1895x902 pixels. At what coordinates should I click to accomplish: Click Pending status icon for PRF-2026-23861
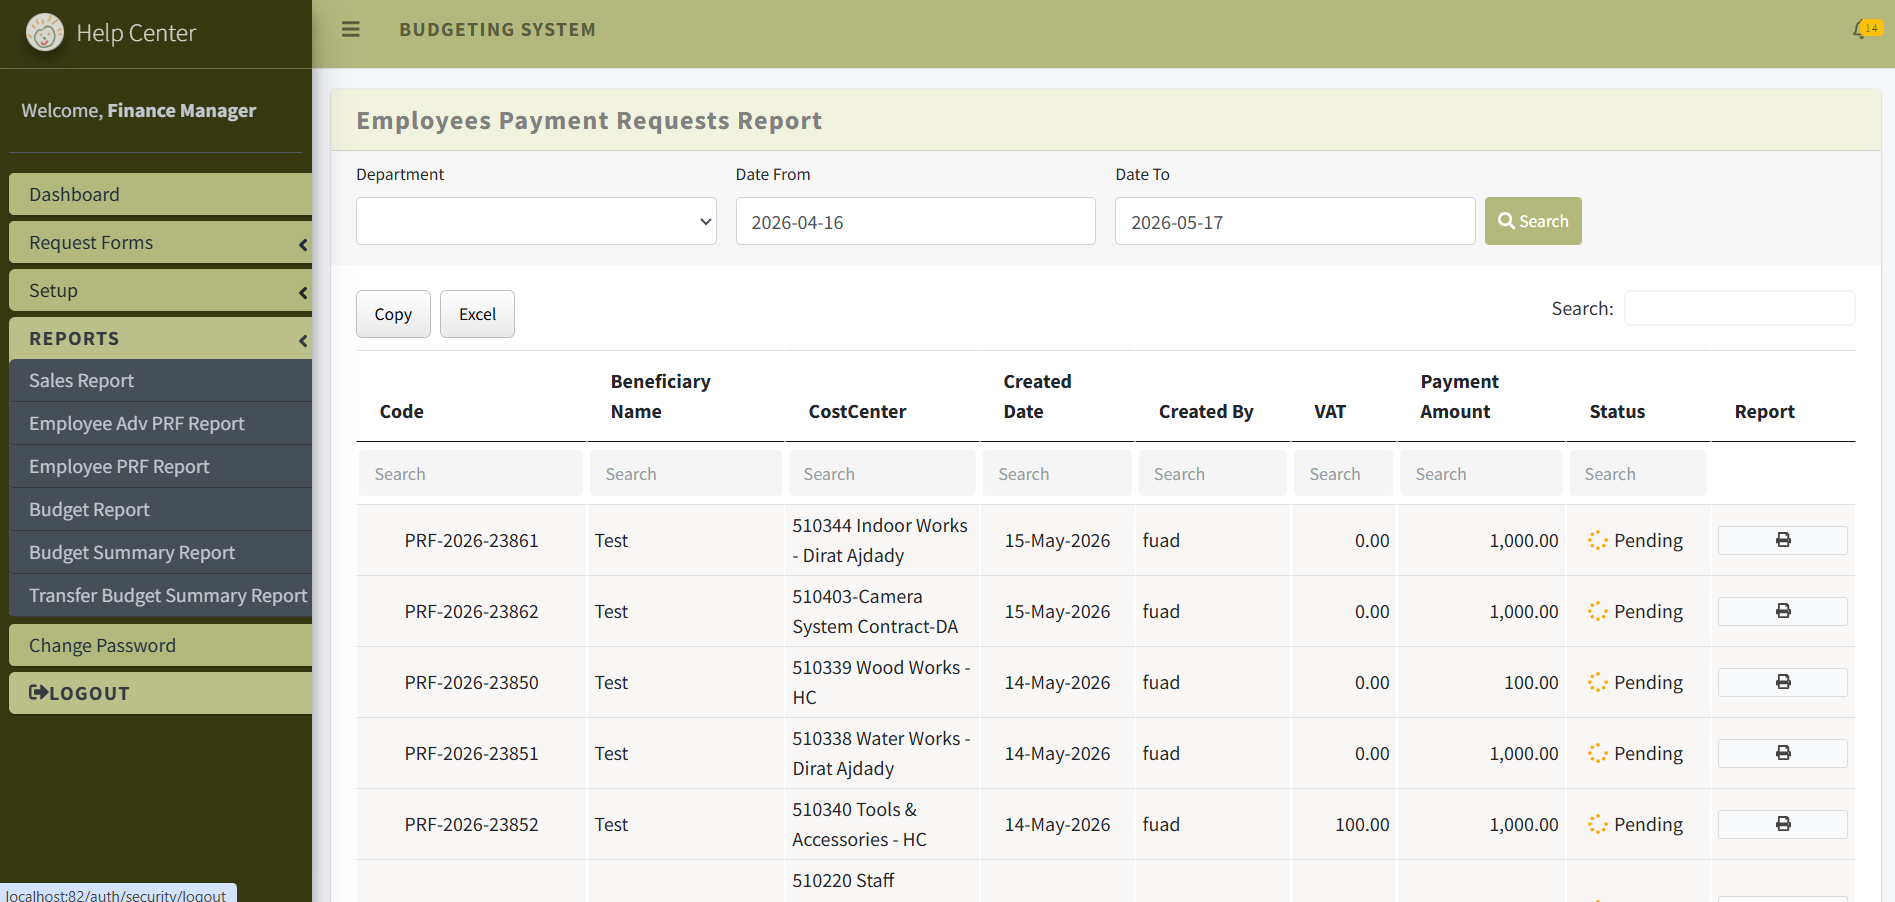pos(1598,540)
